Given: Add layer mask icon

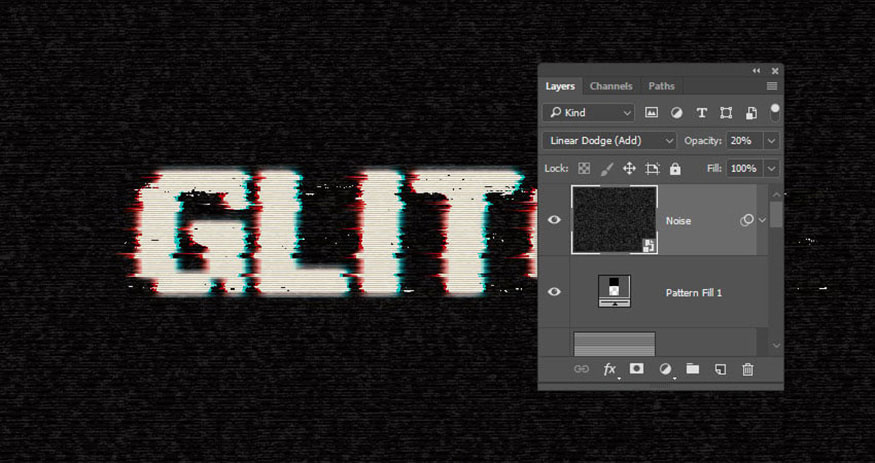Looking at the screenshot, I should (637, 369).
